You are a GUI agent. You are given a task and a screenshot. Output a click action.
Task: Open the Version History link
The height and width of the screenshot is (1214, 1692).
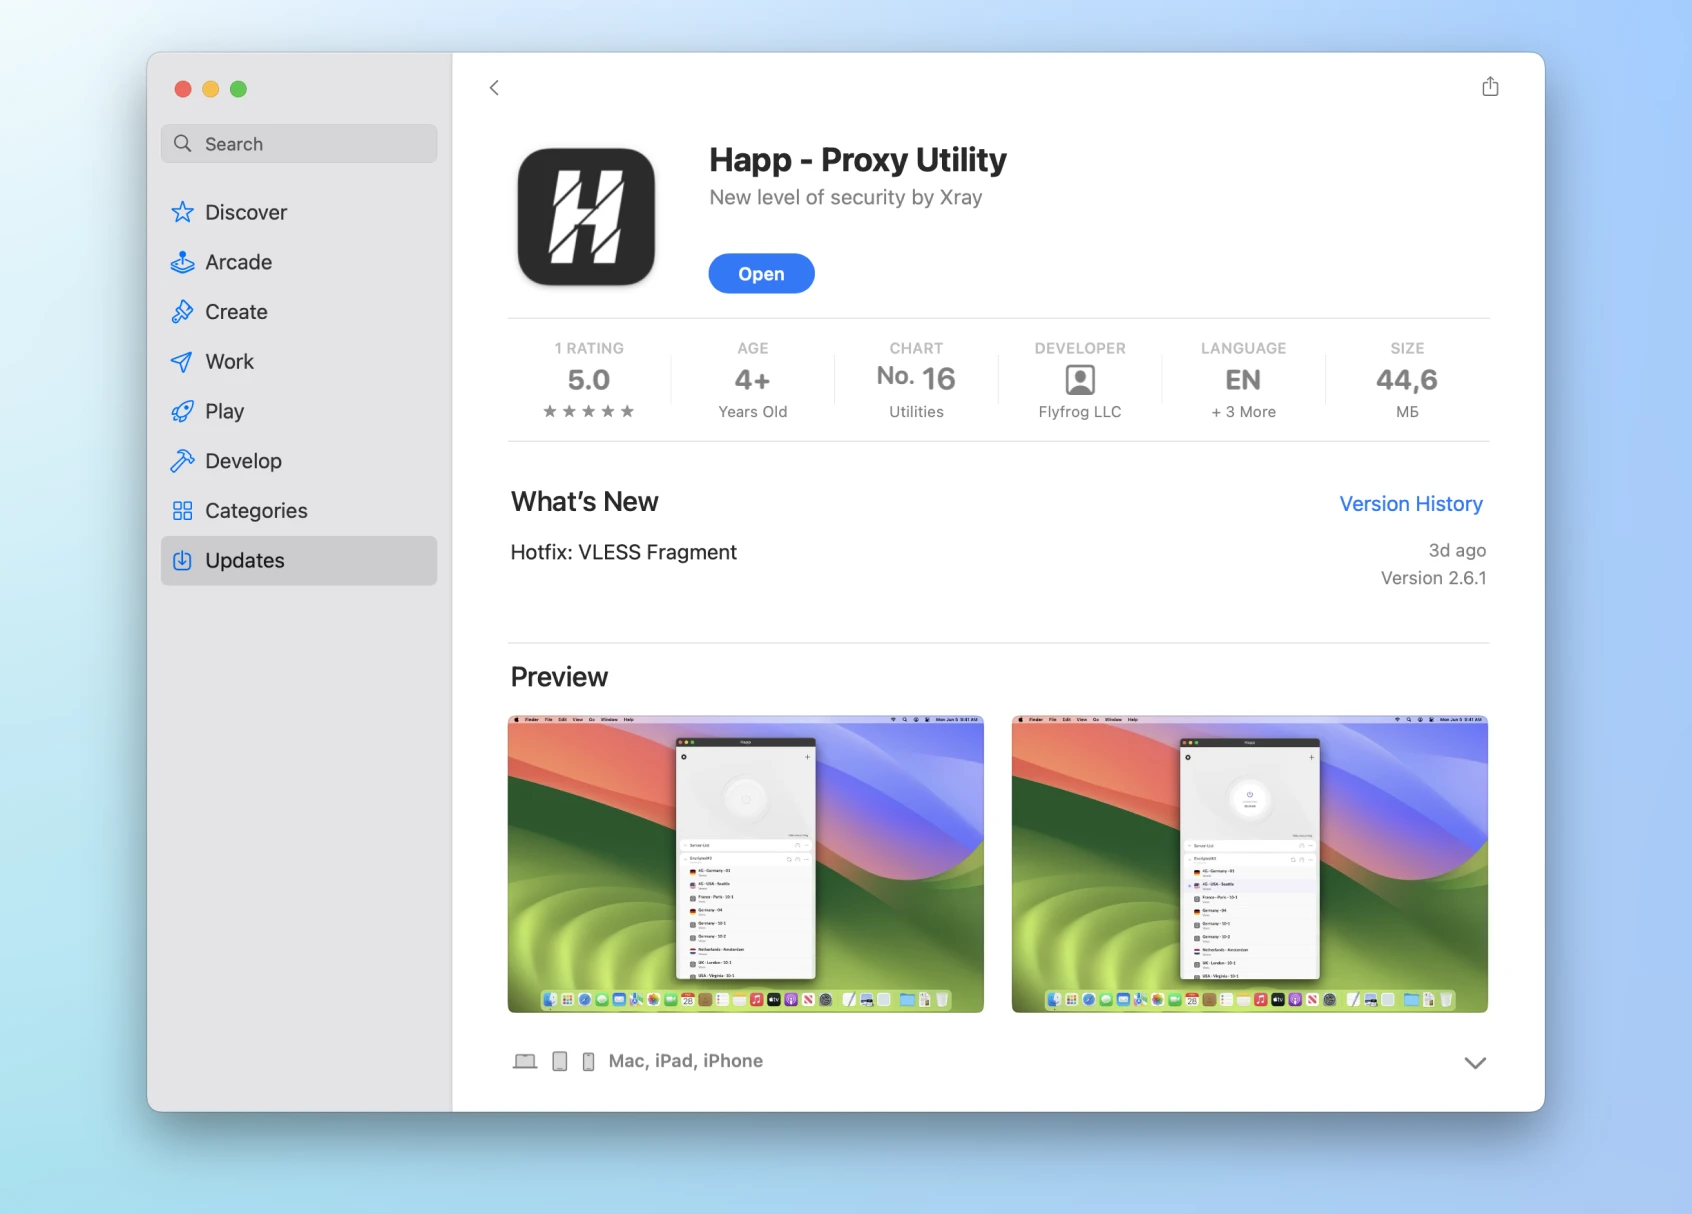click(x=1410, y=504)
